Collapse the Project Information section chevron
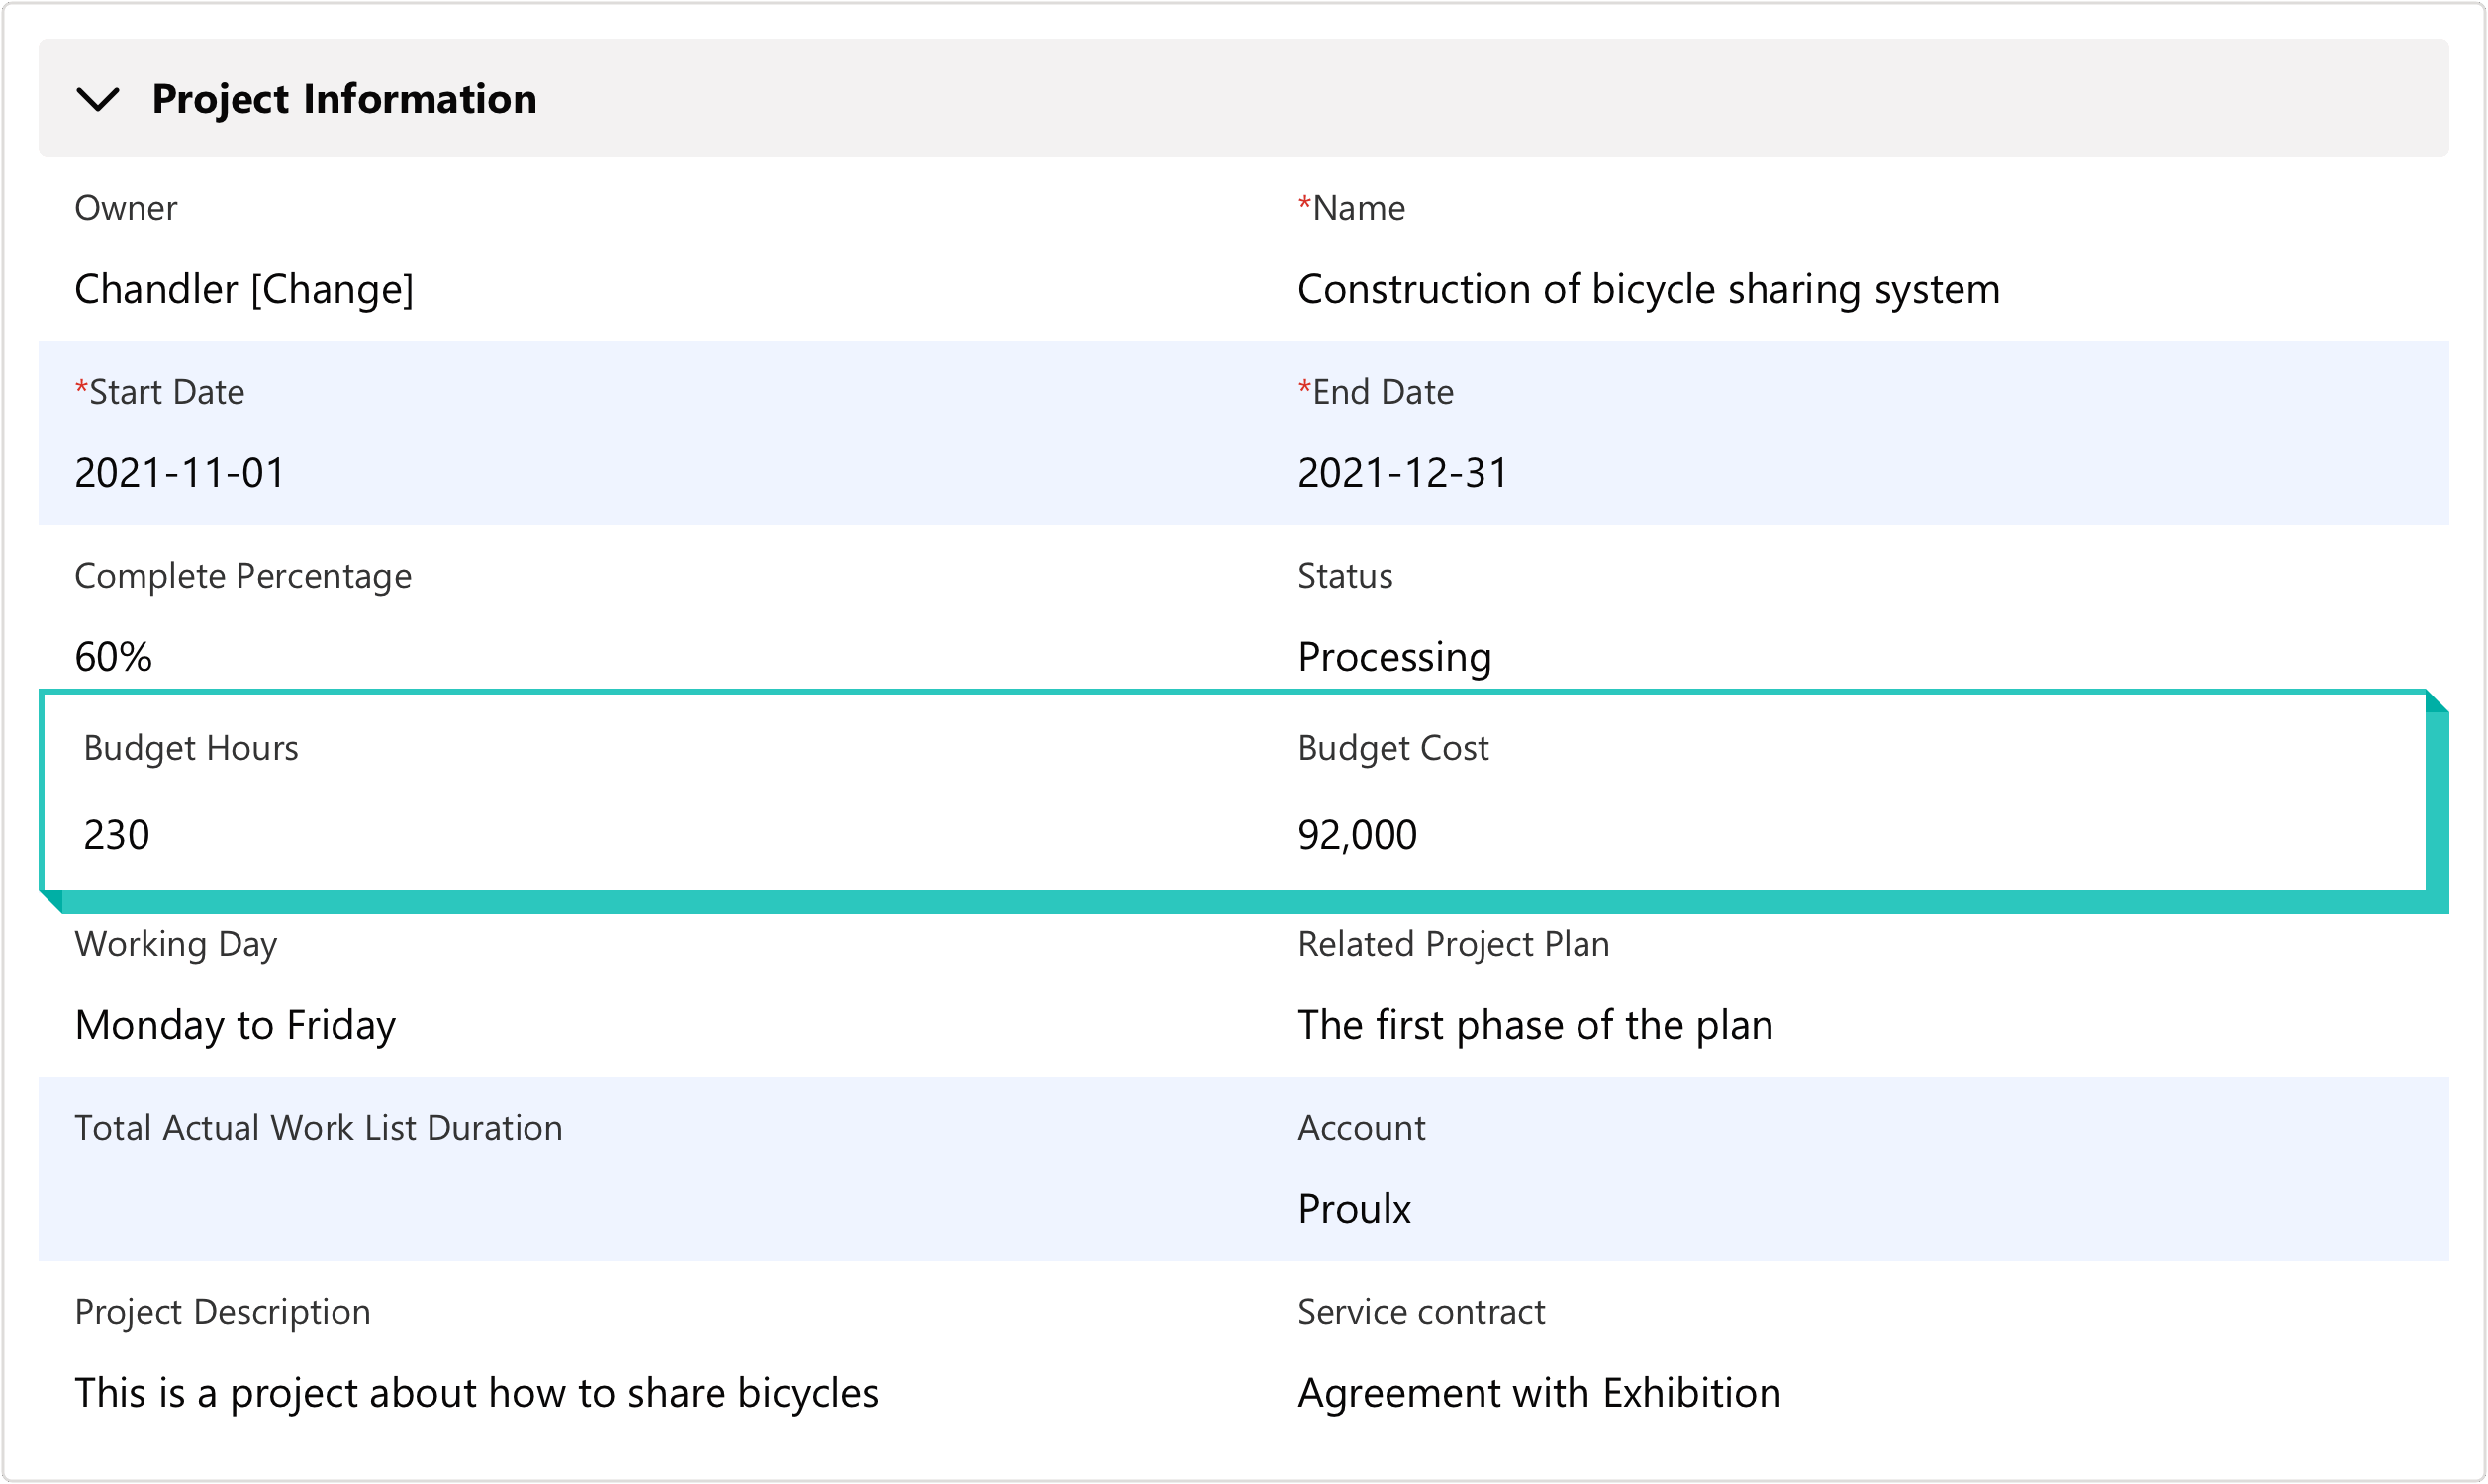Image resolution: width=2488 pixels, height=1484 pixels. tap(98, 99)
